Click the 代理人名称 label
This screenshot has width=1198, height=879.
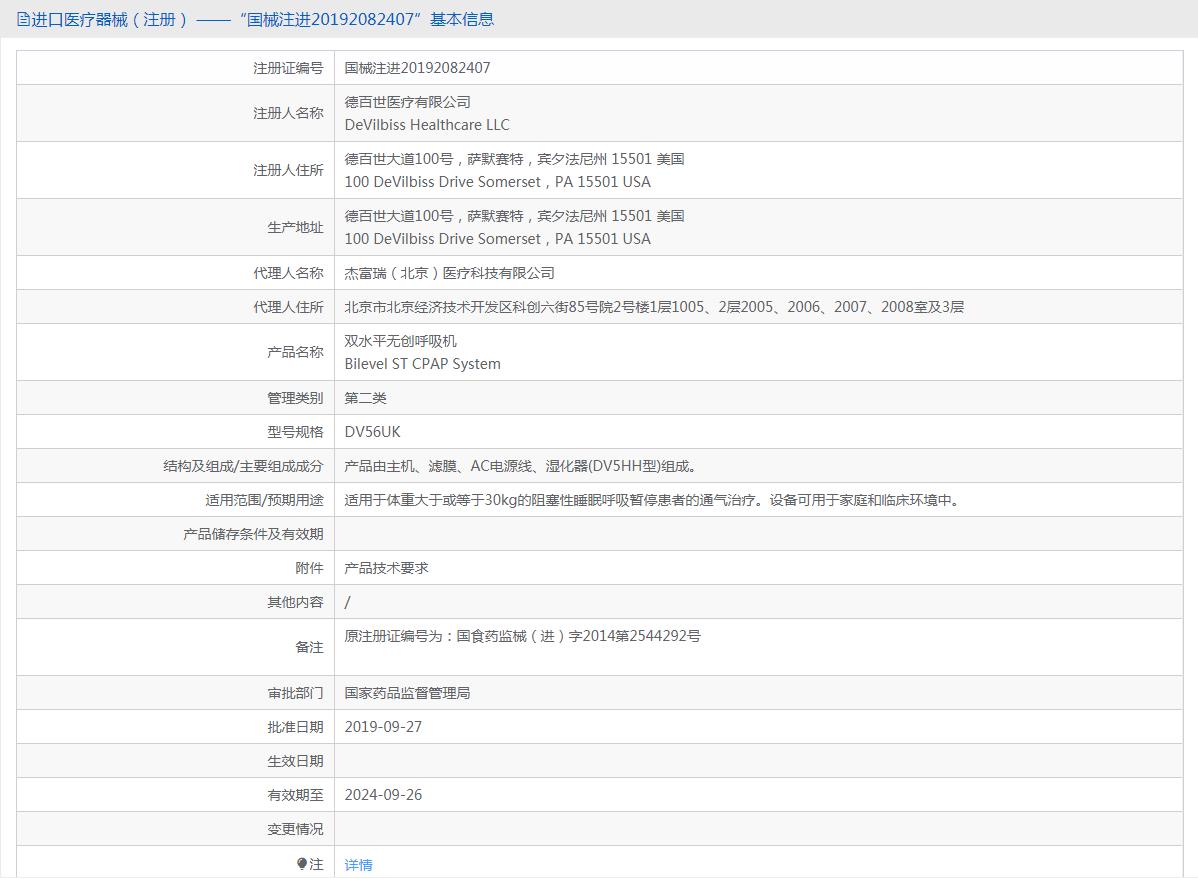point(288,273)
